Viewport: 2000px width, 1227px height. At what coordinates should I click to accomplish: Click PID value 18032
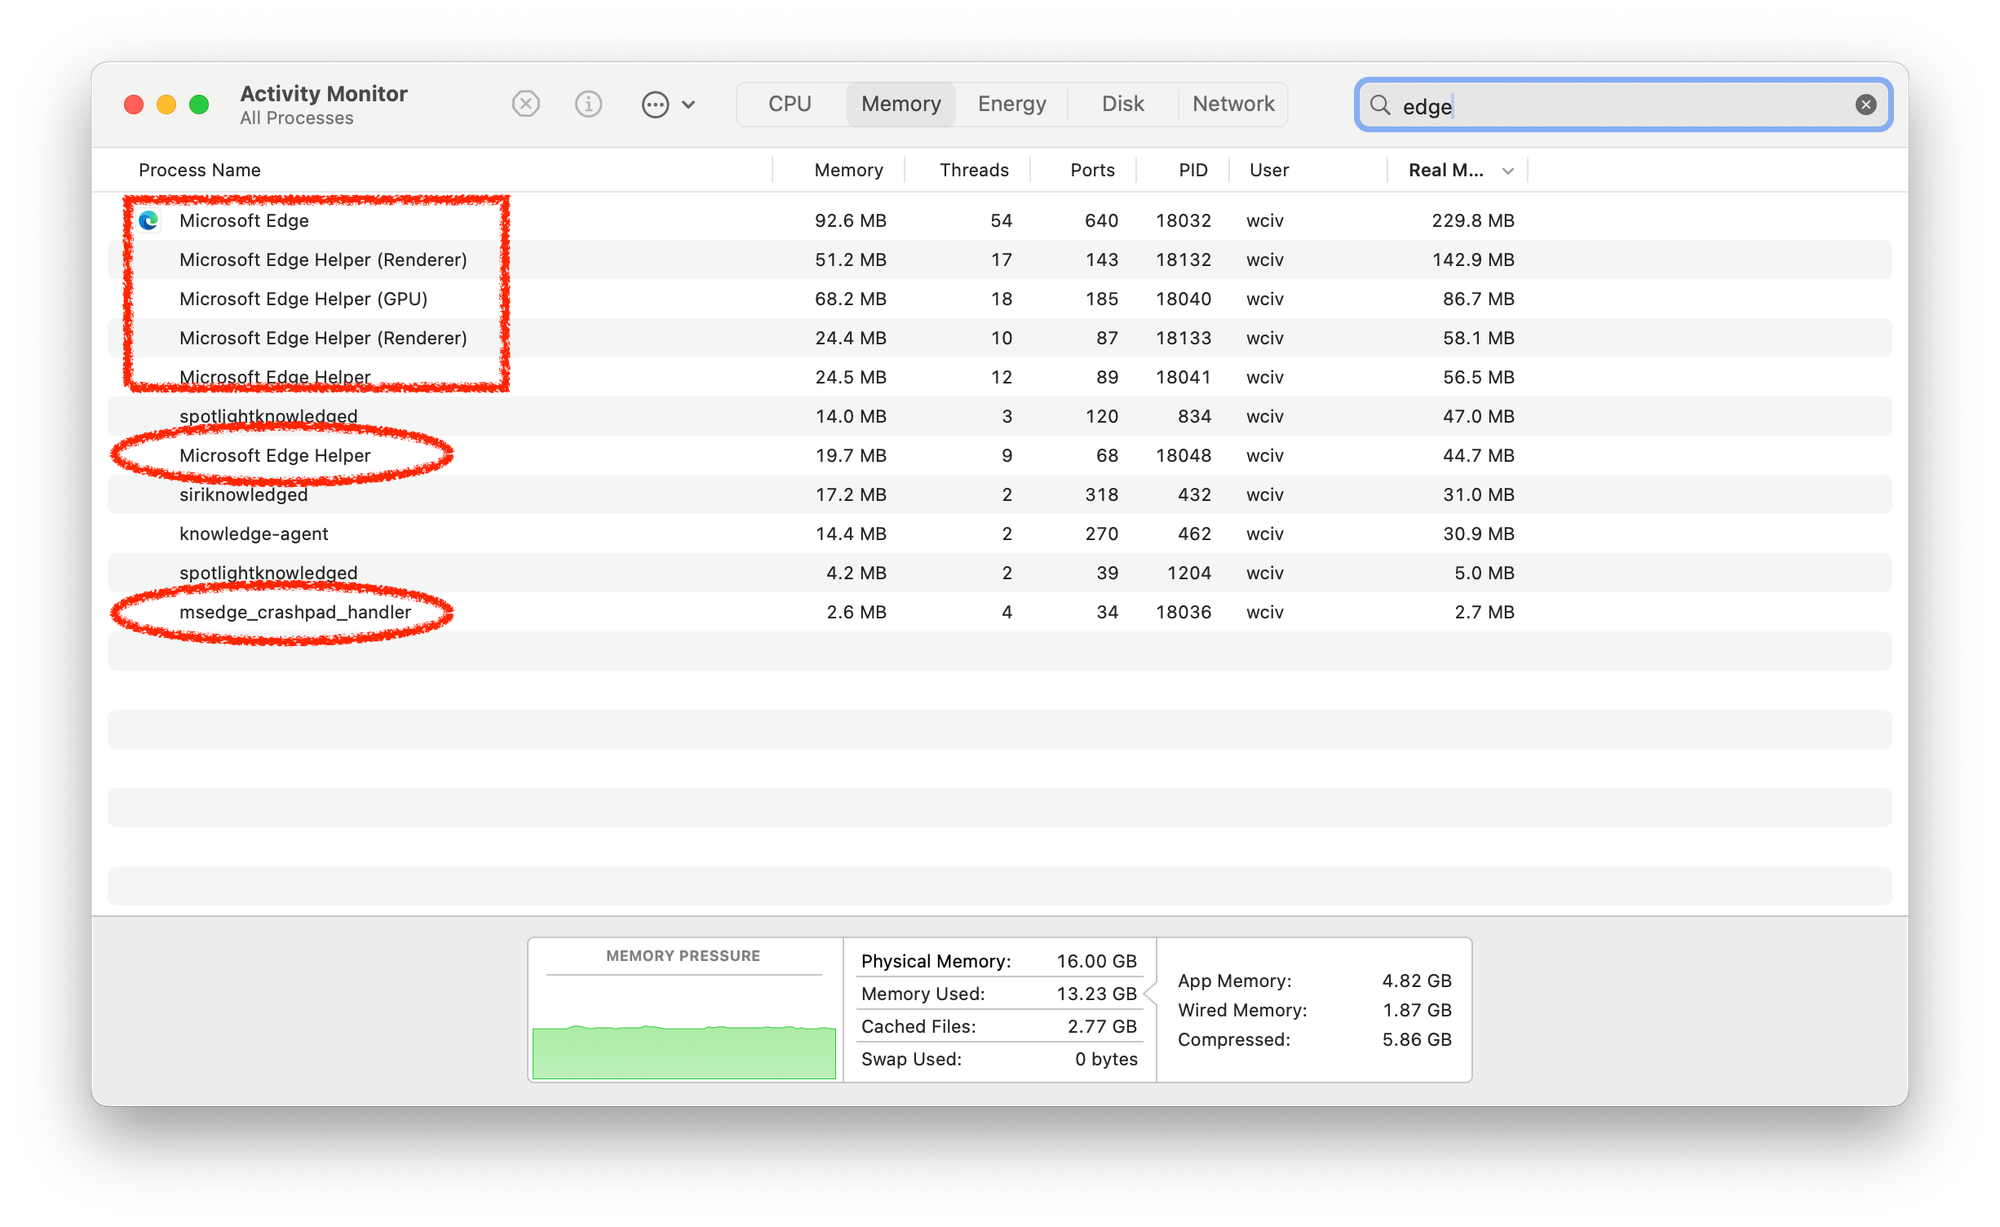click(x=1183, y=220)
